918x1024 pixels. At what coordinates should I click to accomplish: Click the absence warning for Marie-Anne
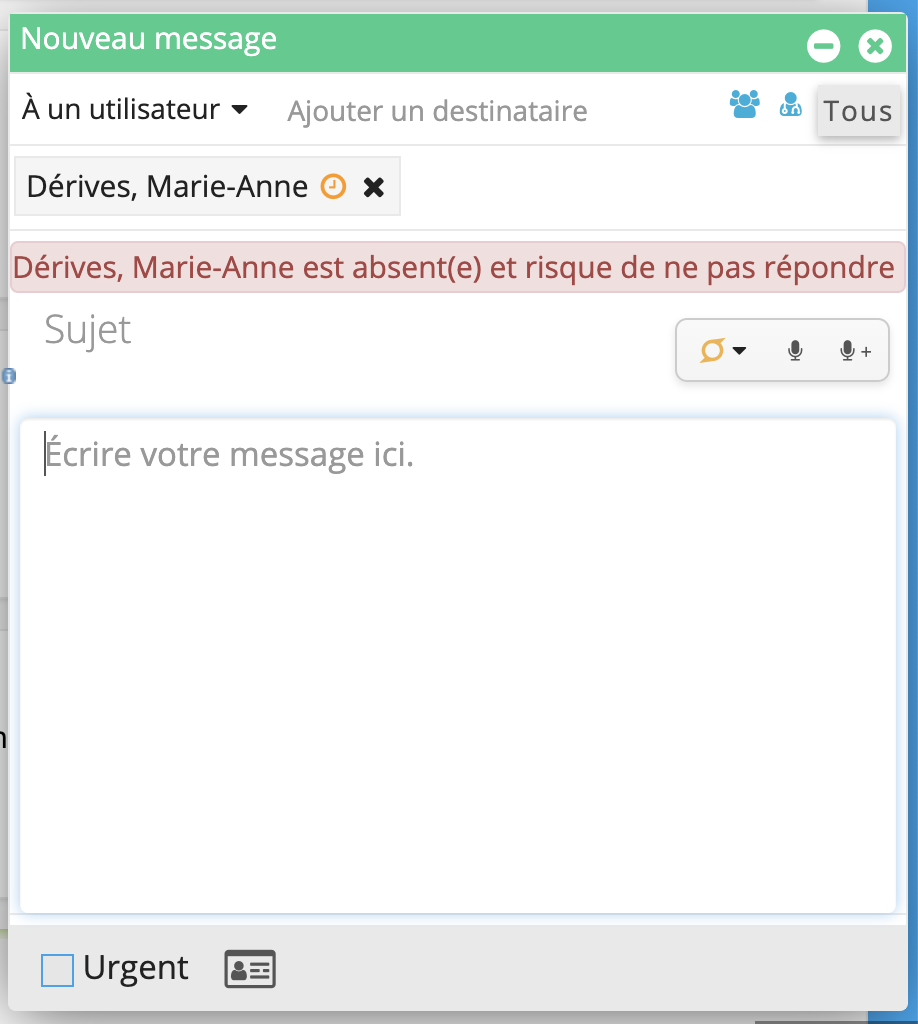coord(458,267)
